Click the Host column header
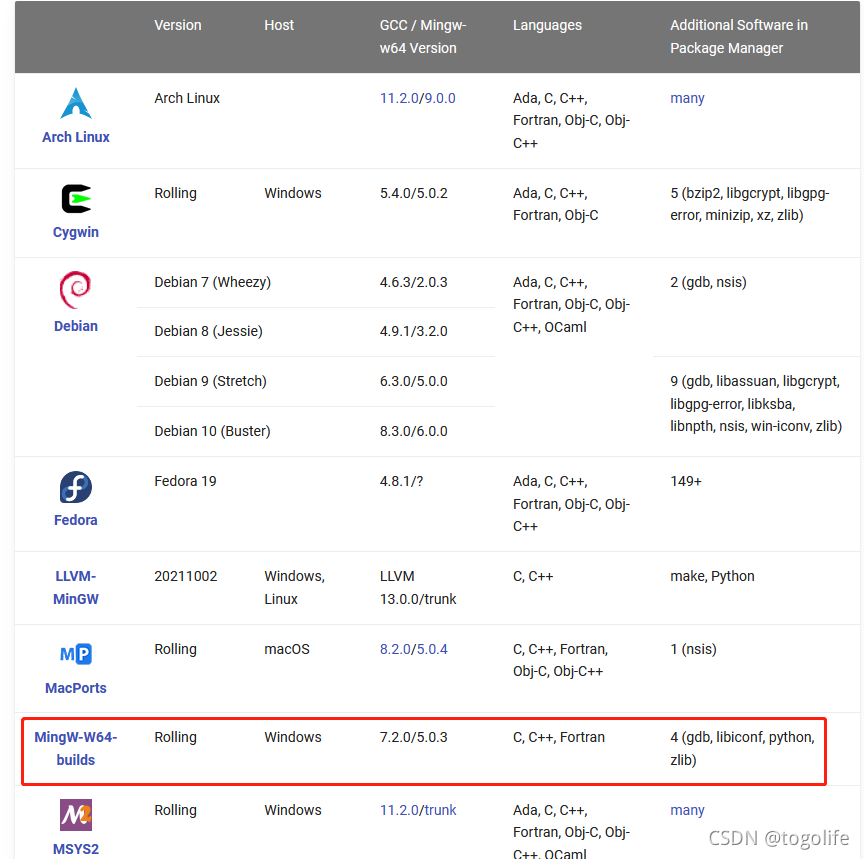 click(x=279, y=25)
